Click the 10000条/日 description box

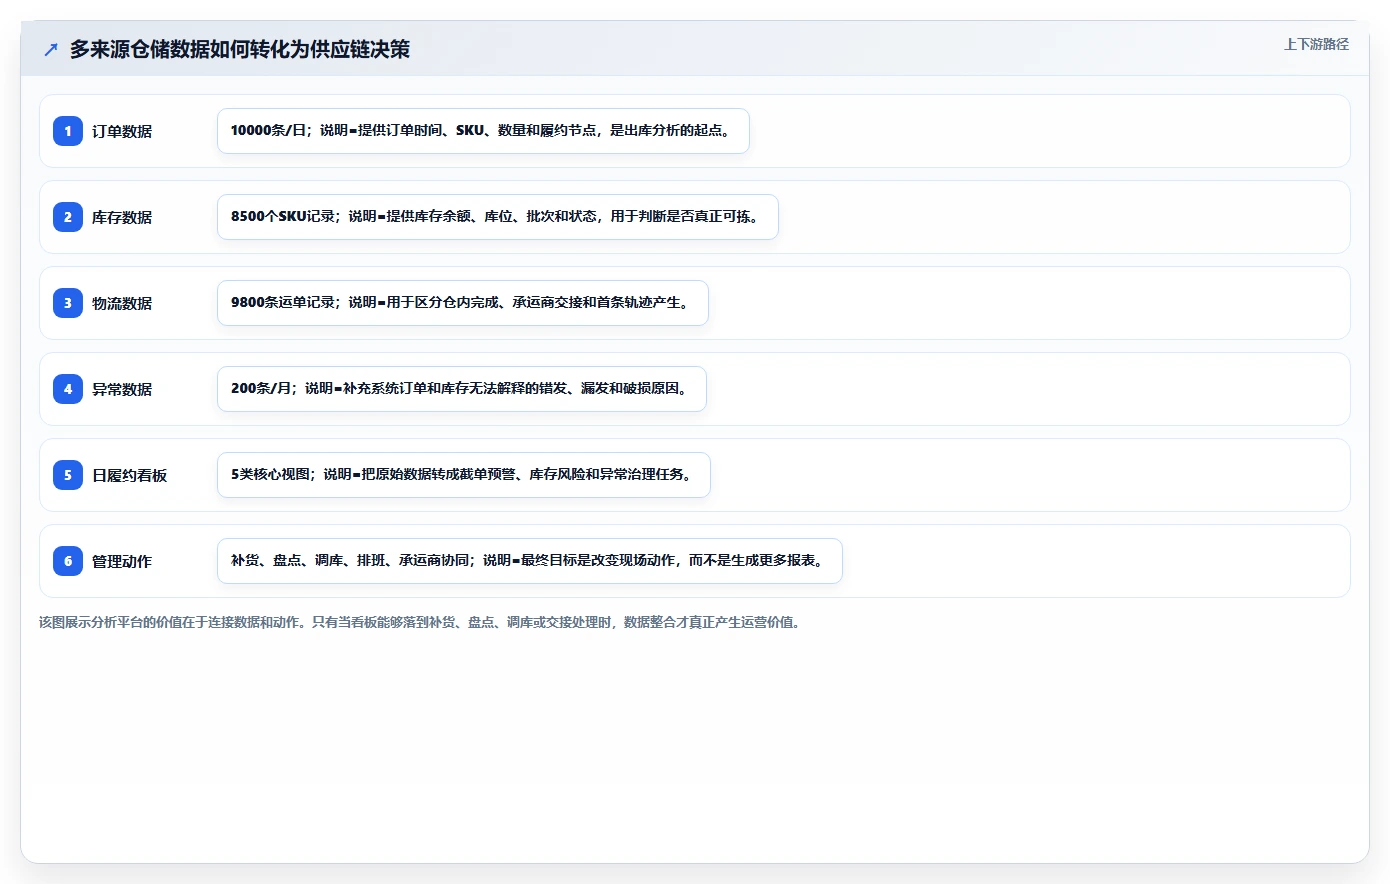pyautogui.click(x=483, y=131)
